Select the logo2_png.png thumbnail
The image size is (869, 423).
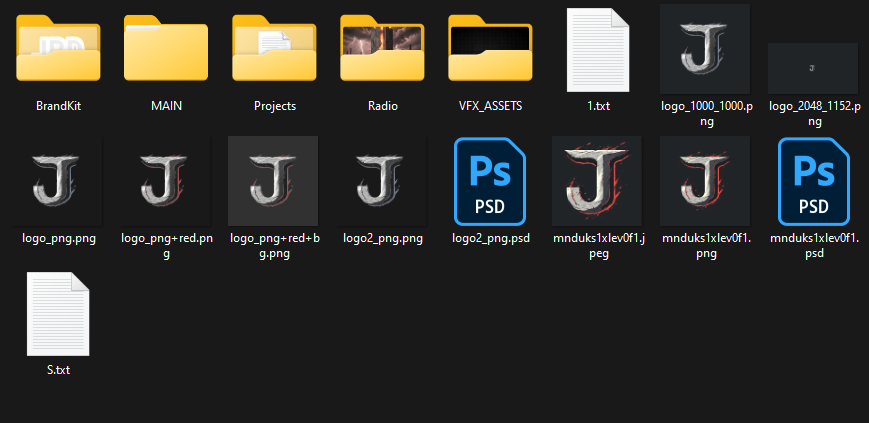(382, 181)
